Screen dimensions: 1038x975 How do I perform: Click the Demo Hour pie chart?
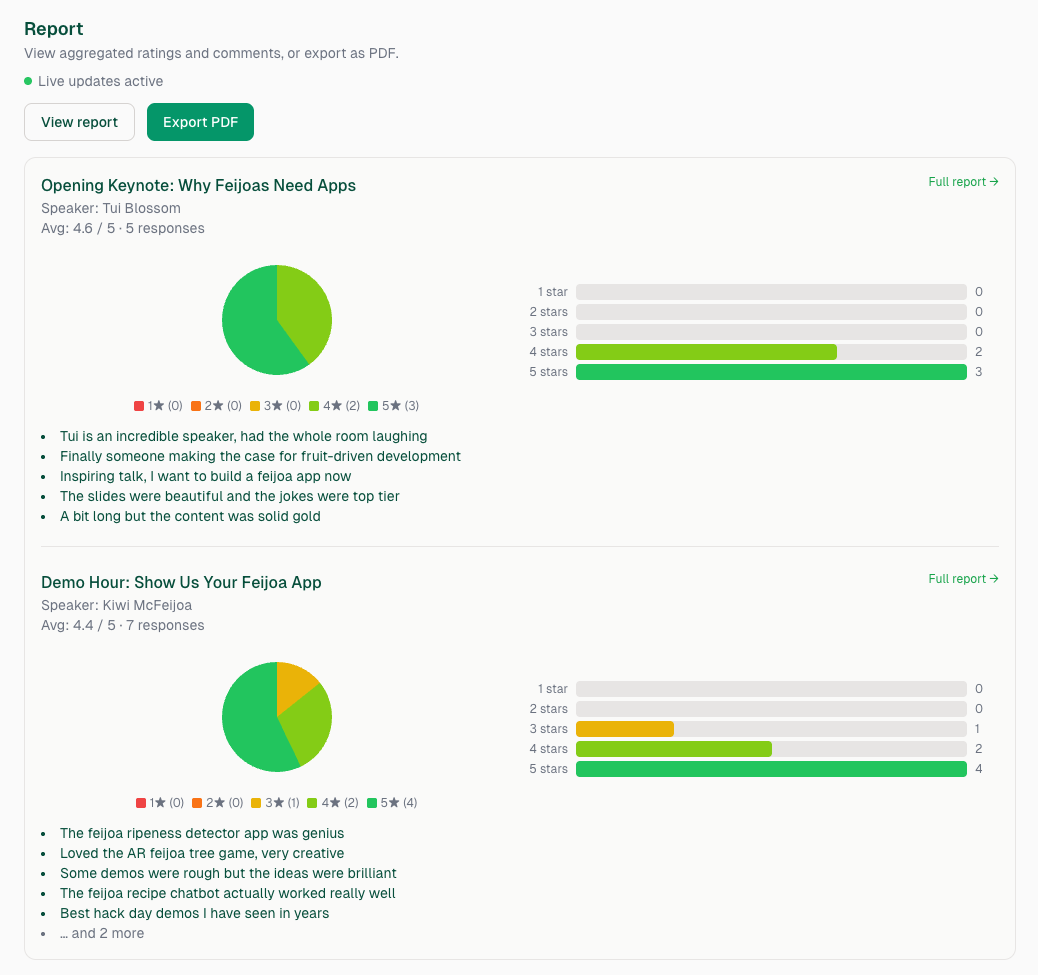pos(277,716)
